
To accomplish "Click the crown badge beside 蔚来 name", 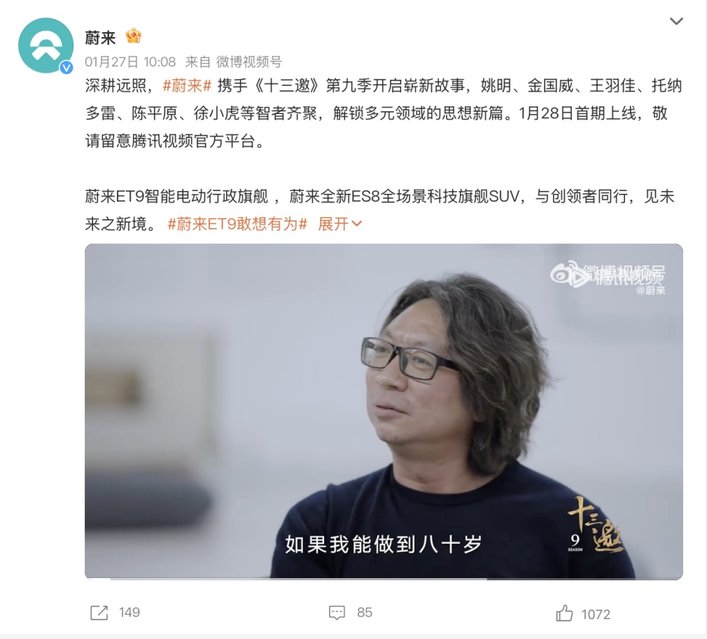I will click(133, 36).
